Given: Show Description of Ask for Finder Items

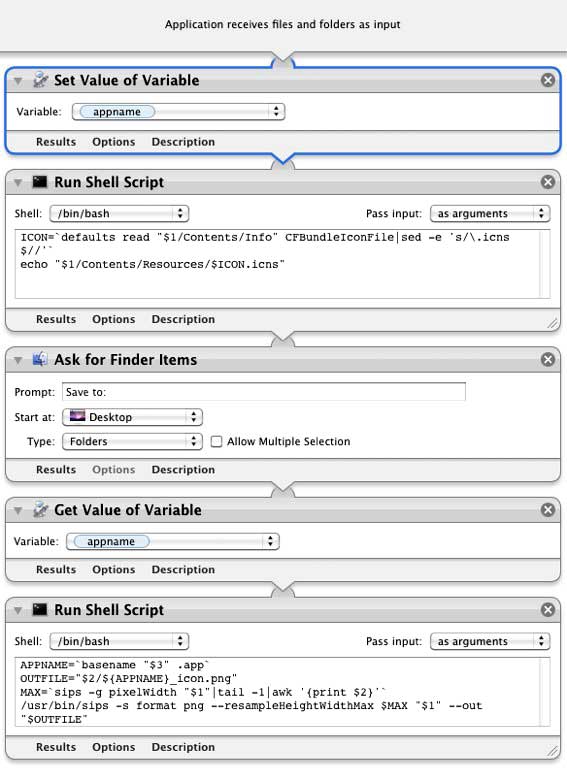Looking at the screenshot, I should pyautogui.click(x=183, y=469).
